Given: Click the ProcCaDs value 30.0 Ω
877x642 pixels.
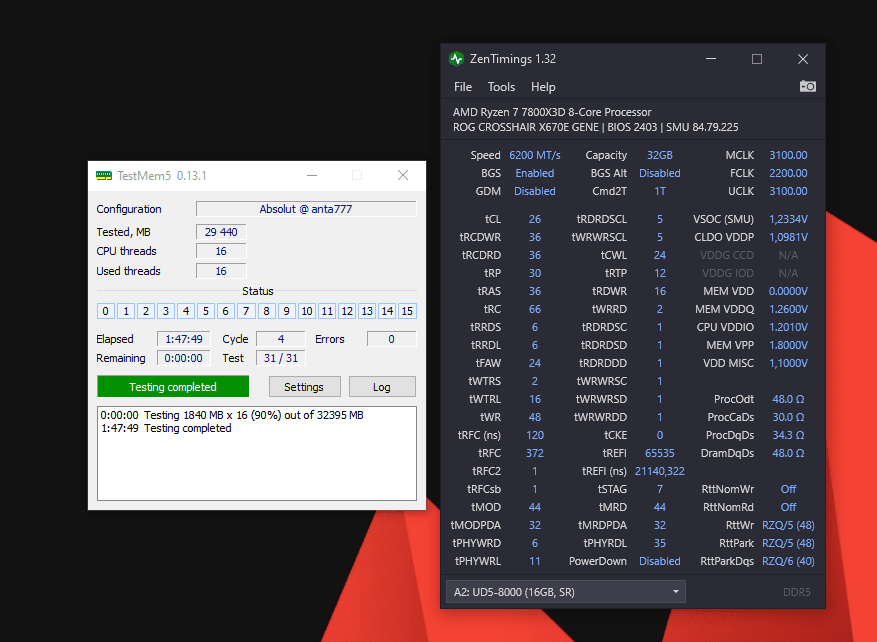Looking at the screenshot, I should [788, 417].
